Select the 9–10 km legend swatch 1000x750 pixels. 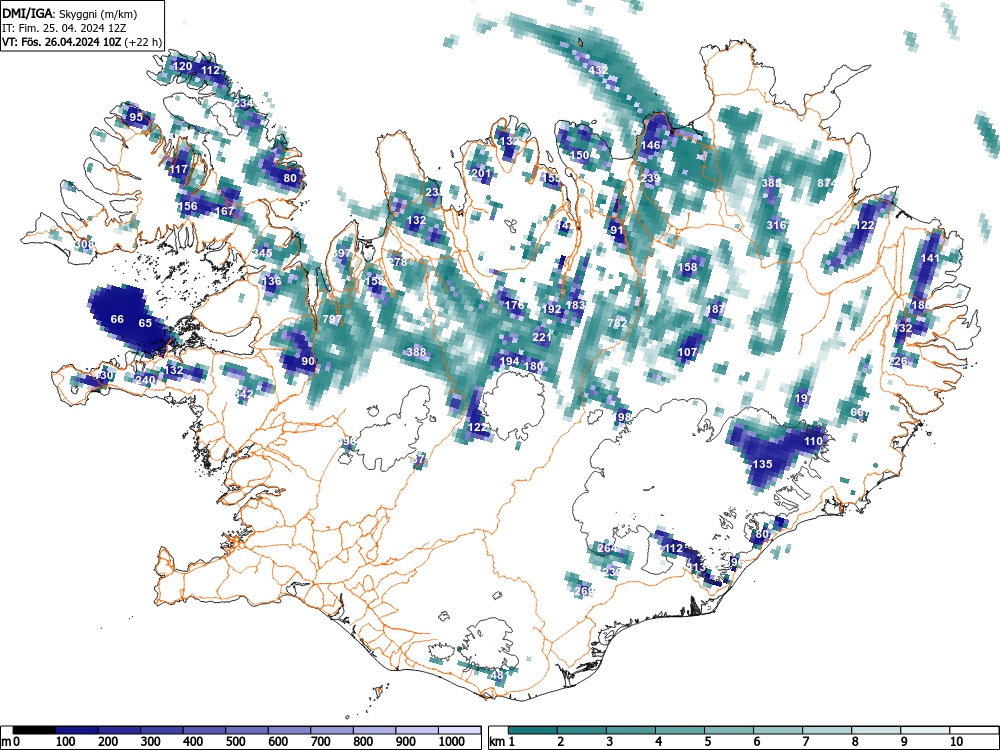point(925,730)
